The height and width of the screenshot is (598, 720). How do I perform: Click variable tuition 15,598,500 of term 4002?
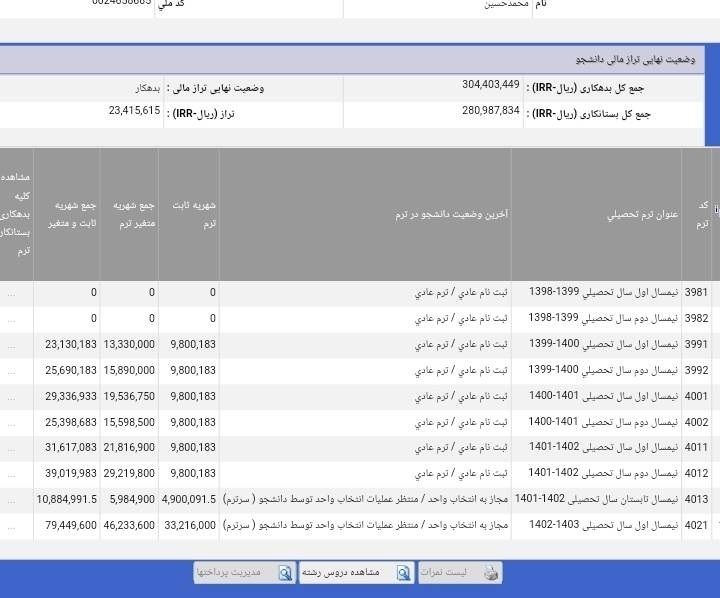pyautogui.click(x=129, y=422)
